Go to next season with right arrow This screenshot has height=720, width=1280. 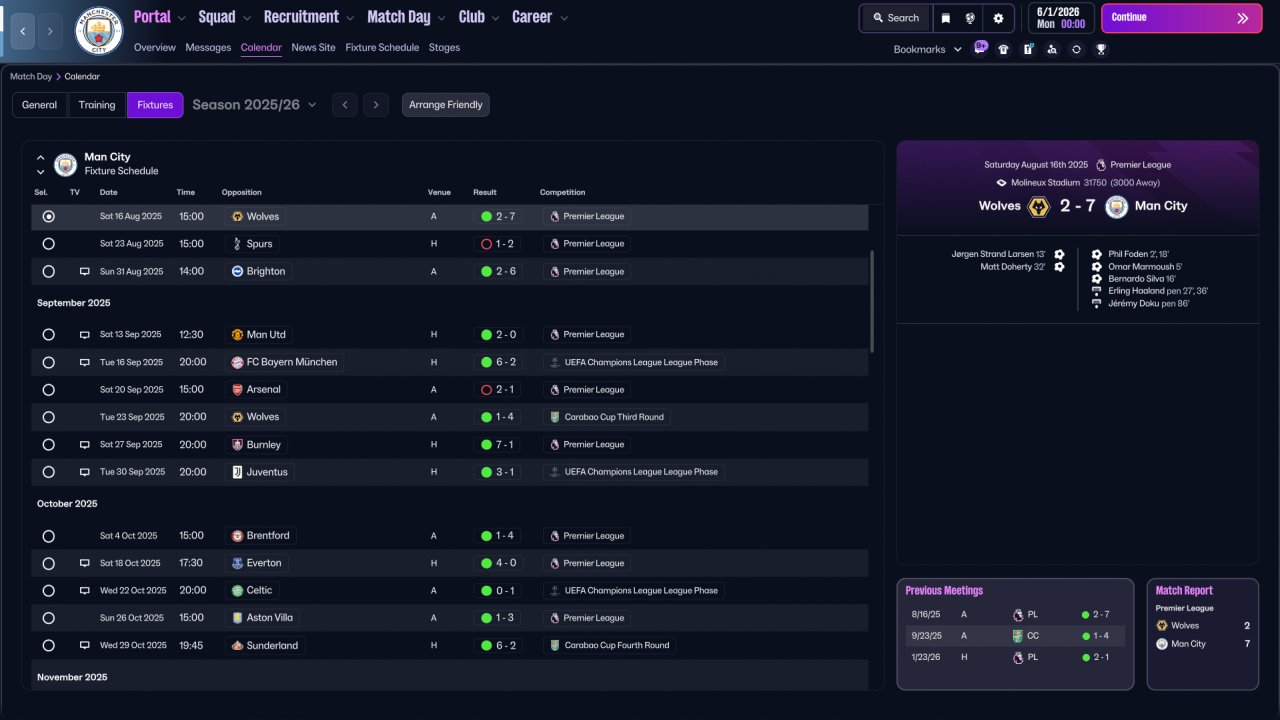pyautogui.click(x=376, y=105)
